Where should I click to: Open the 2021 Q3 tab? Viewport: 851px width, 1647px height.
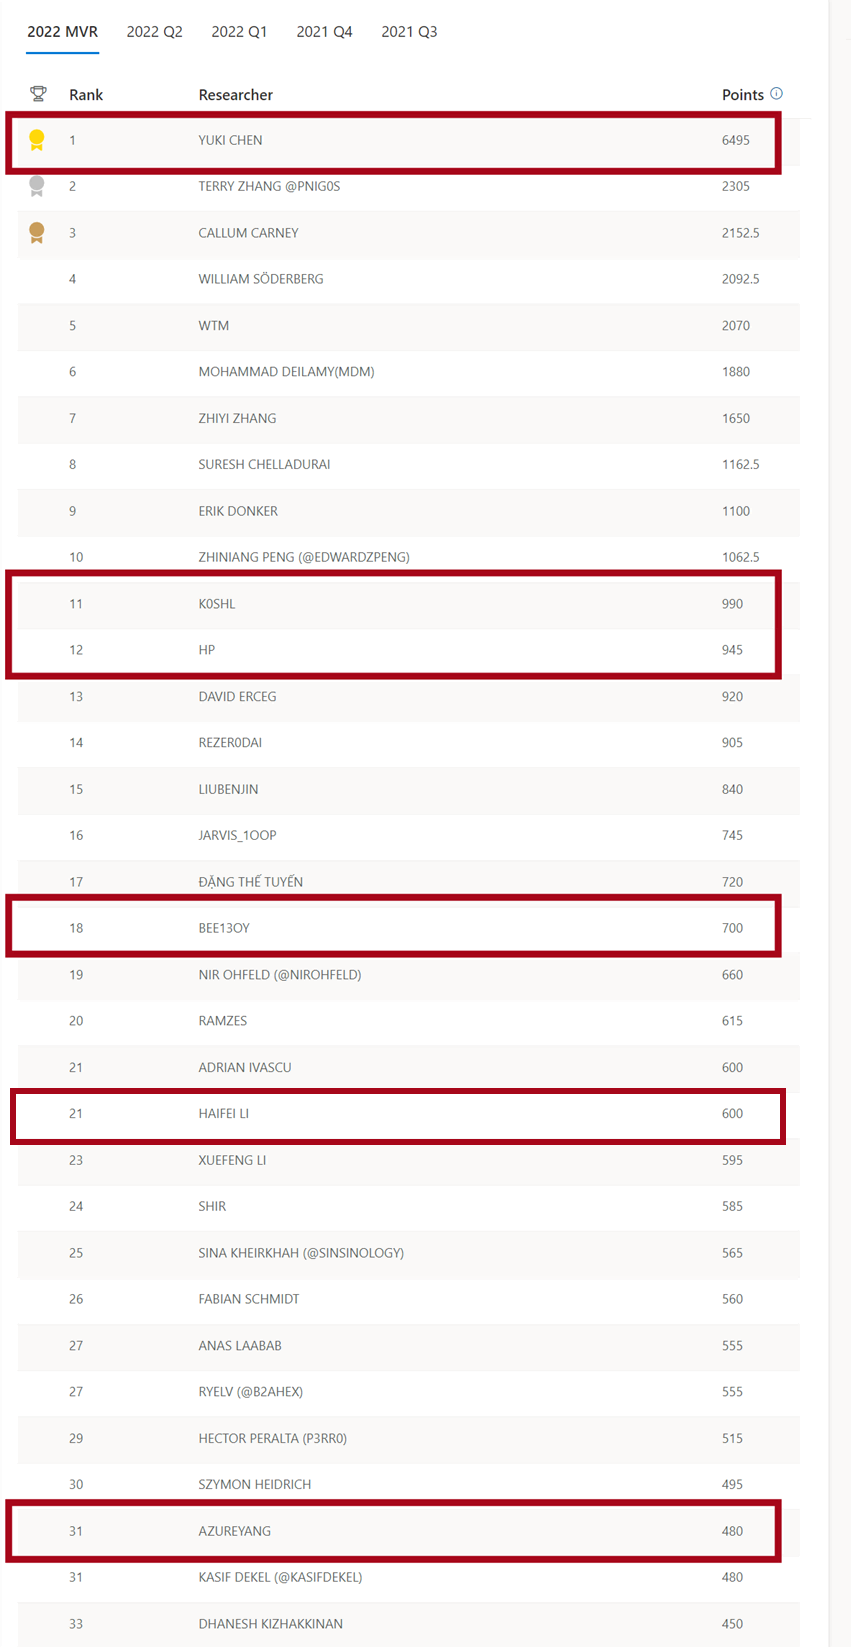coord(409,32)
